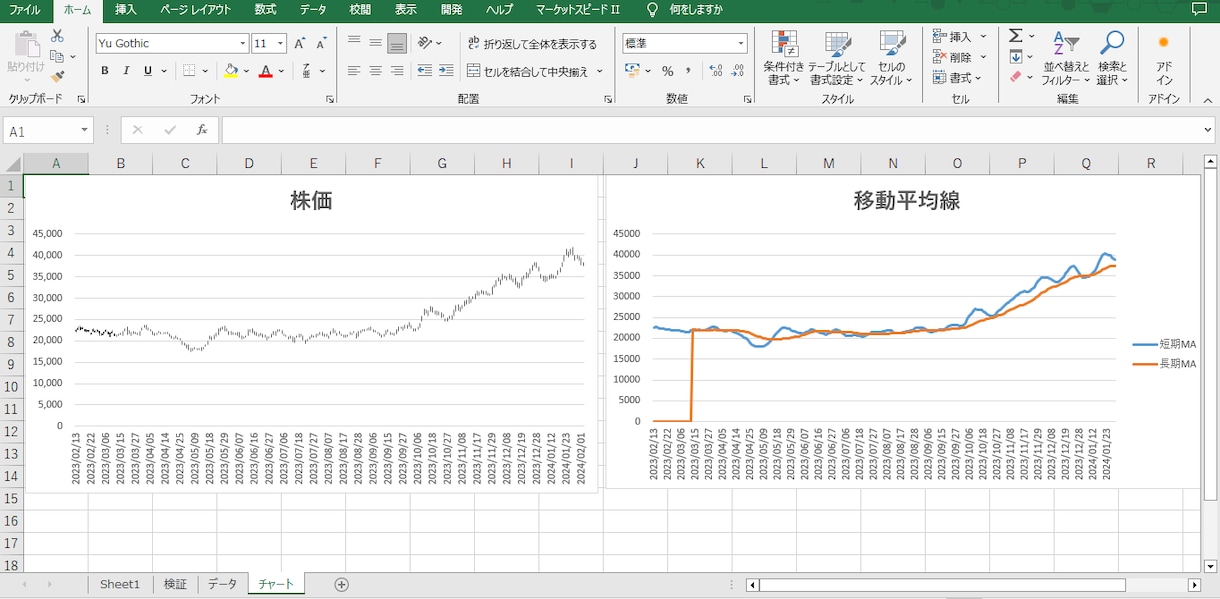Click merge and center セルを結合して中央揃え
Screen dimensions: 1220x599
(x=528, y=71)
